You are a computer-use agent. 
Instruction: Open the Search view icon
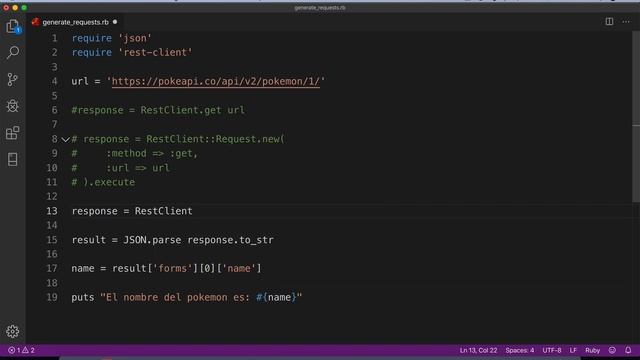tap(13, 52)
